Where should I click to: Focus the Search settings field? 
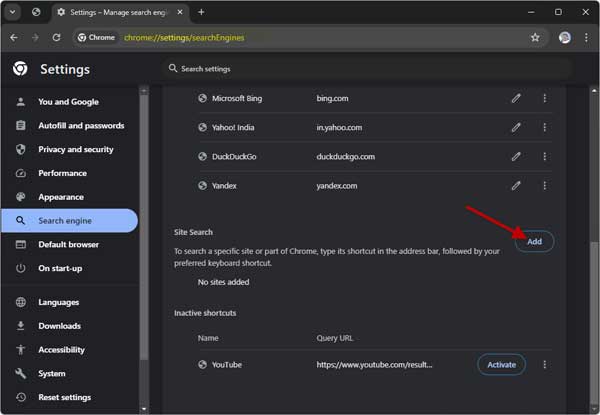pos(367,69)
